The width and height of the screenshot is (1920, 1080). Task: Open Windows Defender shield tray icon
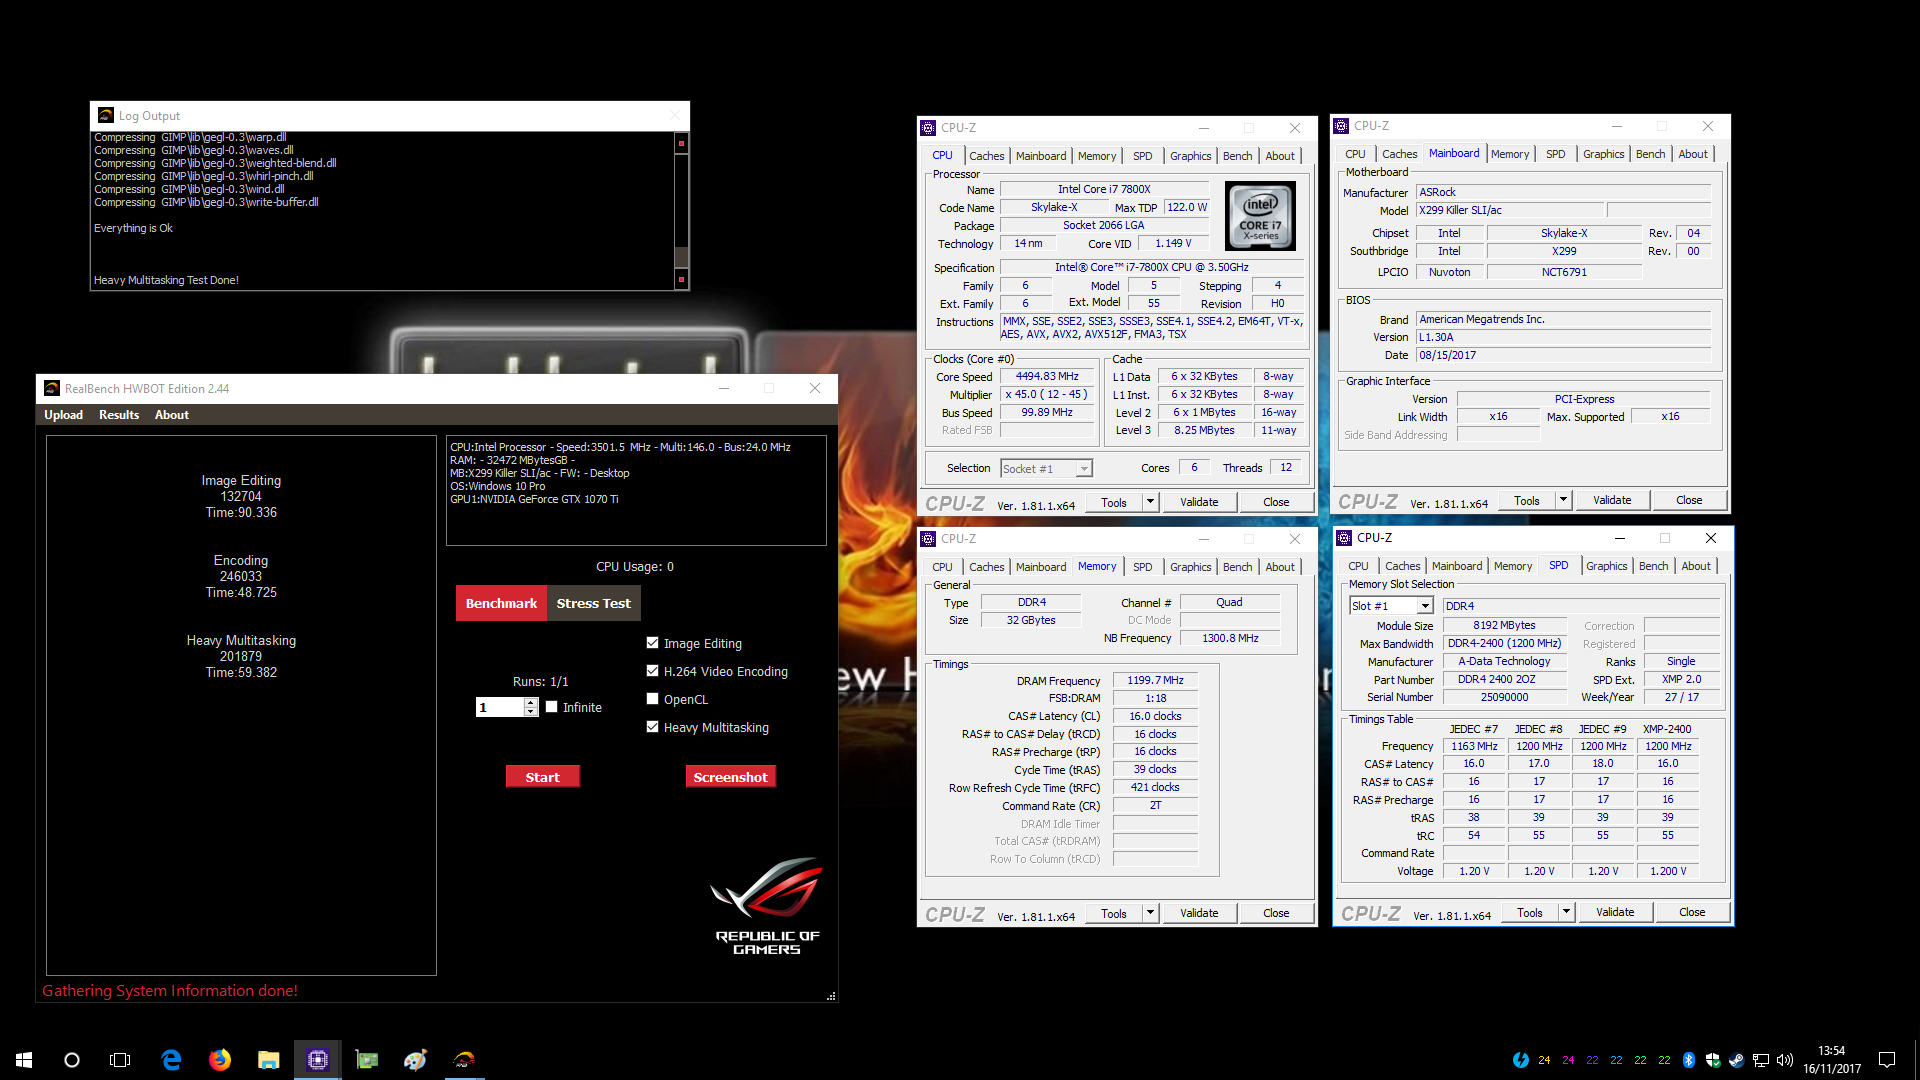1713,1060
